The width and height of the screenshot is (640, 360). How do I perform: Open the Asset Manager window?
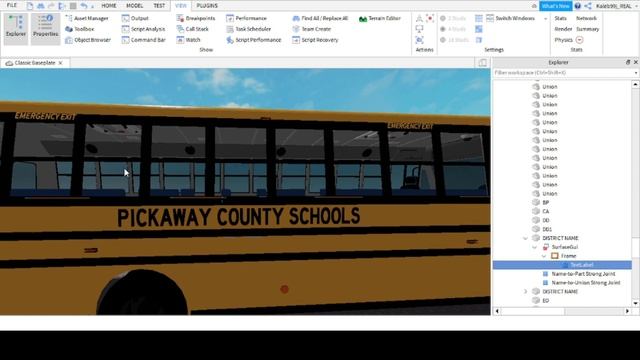pyautogui.click(x=87, y=18)
